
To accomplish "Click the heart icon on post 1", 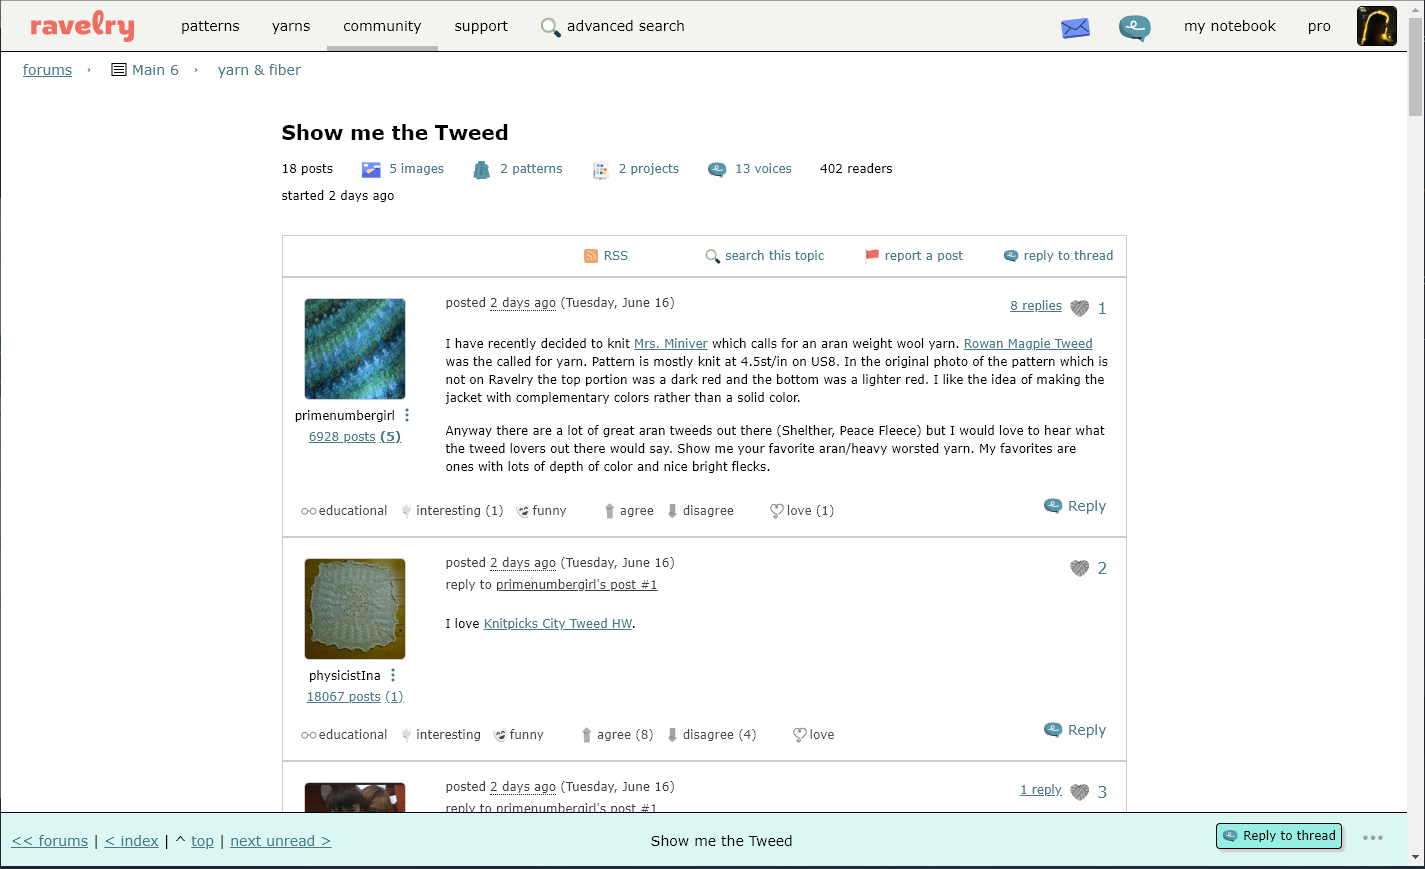I will click(1080, 308).
